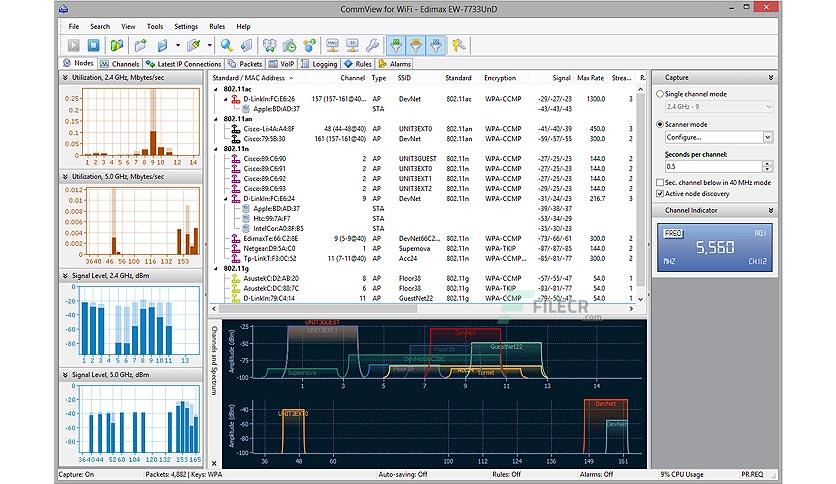Open the MAC aliases monitor icon
Image resolution: width=836 pixels, height=484 pixels.
[x=333, y=46]
